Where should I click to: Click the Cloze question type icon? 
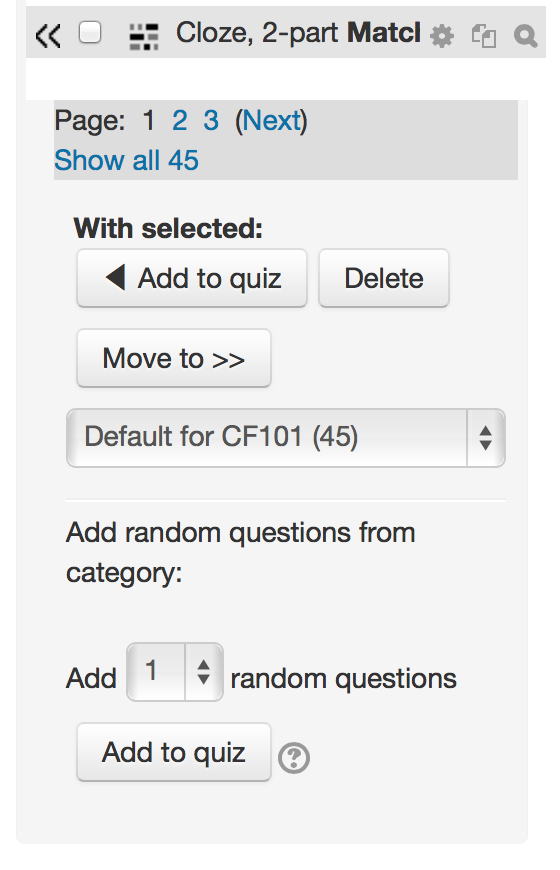144,37
